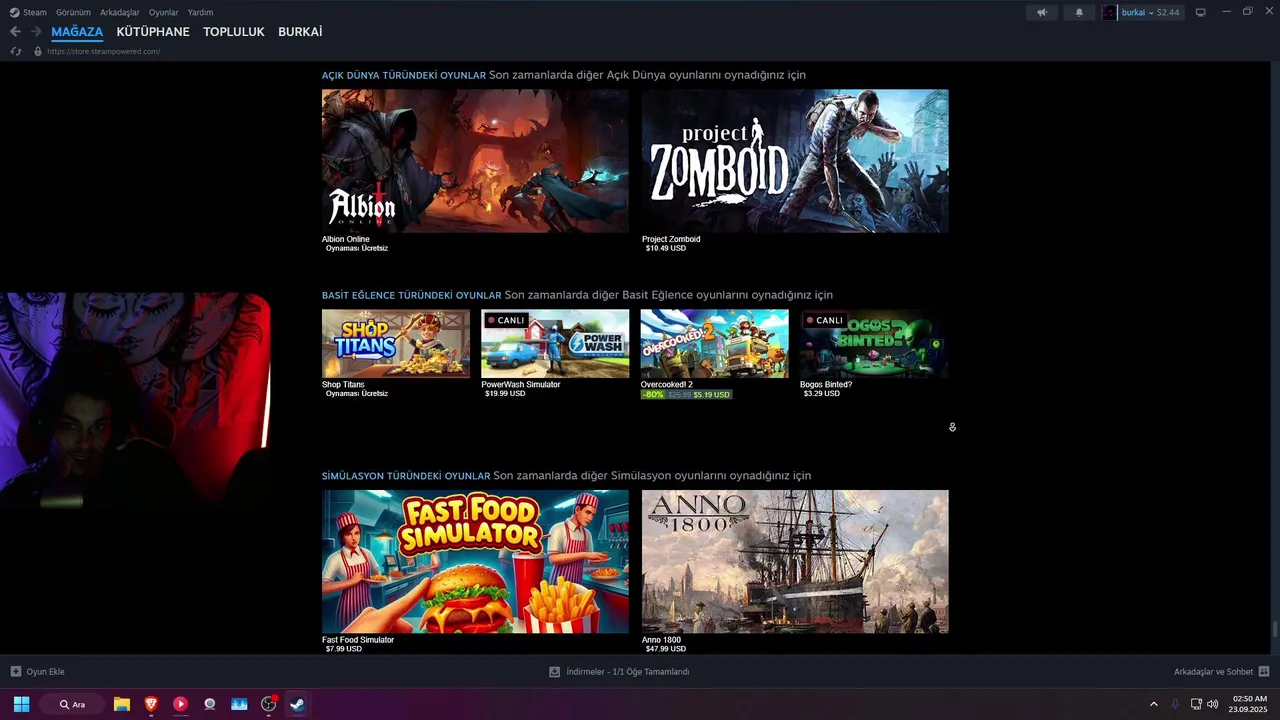Click the Anno 1800 $47.99 USD price
The image size is (1280, 720).
(x=666, y=649)
